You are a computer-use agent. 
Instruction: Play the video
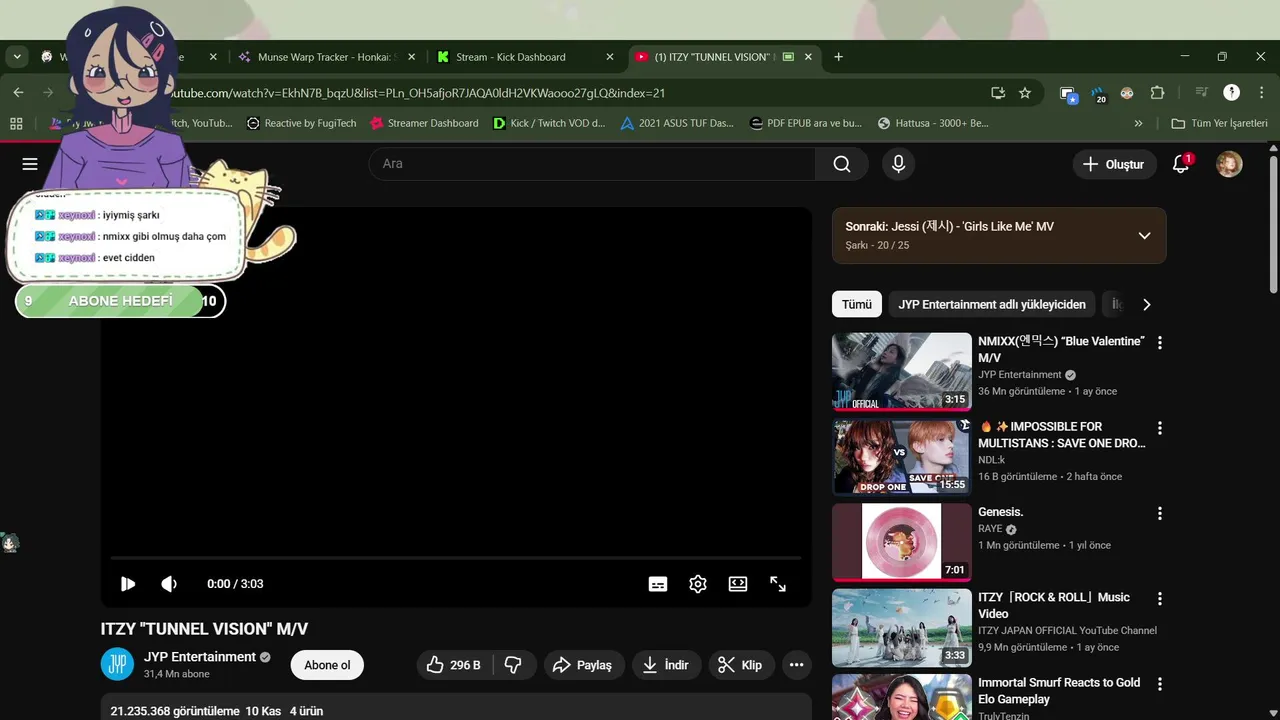click(x=128, y=584)
